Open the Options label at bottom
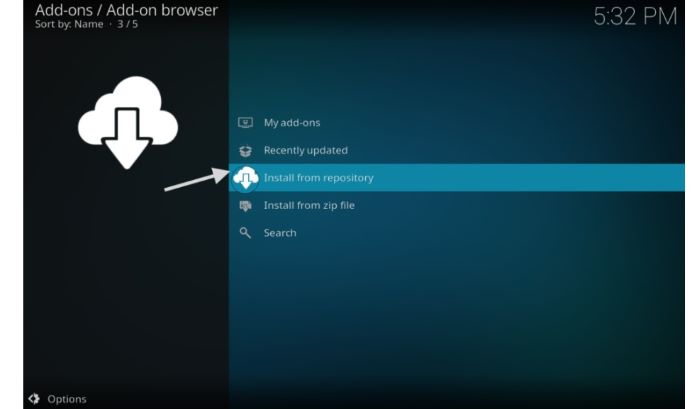 click(x=67, y=399)
